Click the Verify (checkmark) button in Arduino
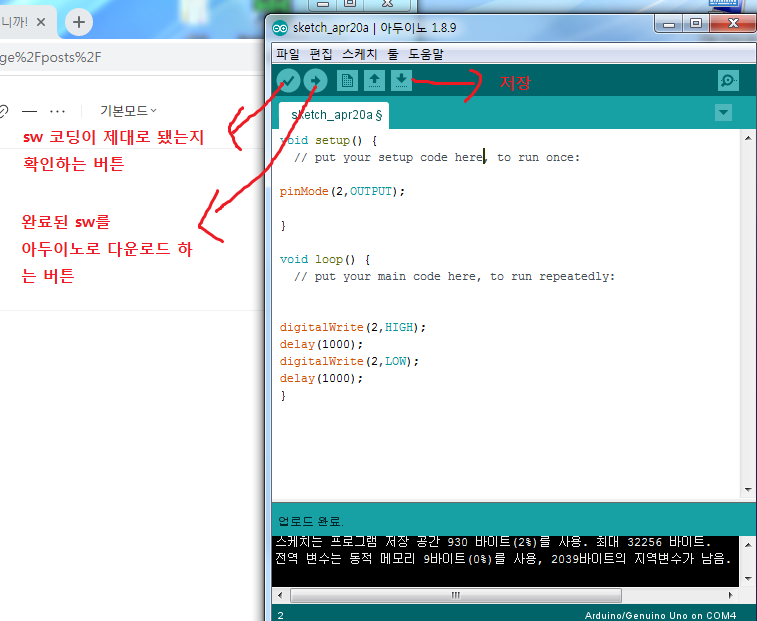 289,81
